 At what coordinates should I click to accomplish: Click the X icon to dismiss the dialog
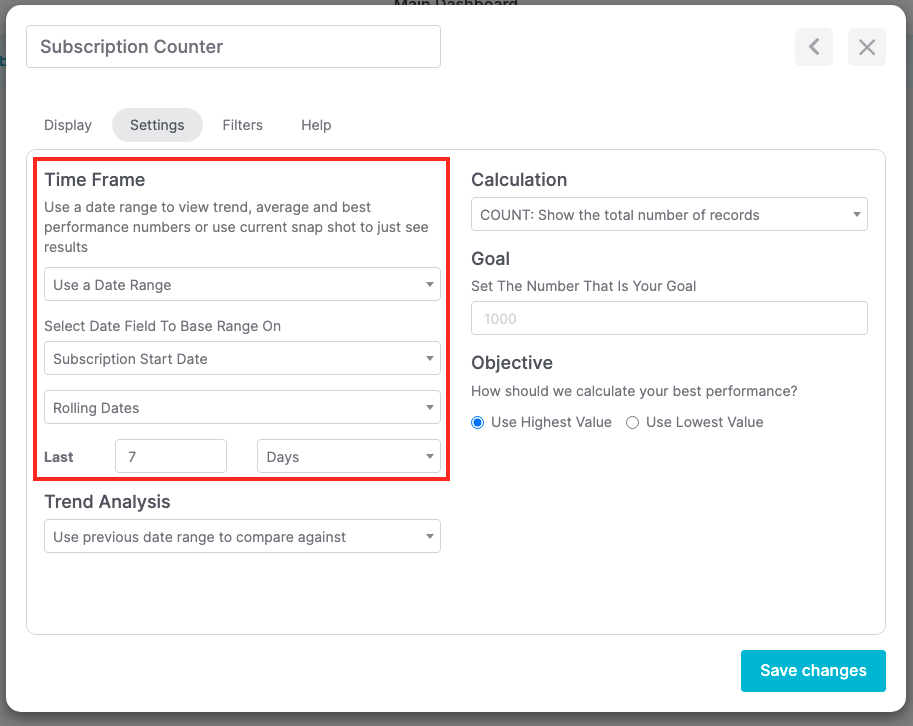[x=866, y=47]
